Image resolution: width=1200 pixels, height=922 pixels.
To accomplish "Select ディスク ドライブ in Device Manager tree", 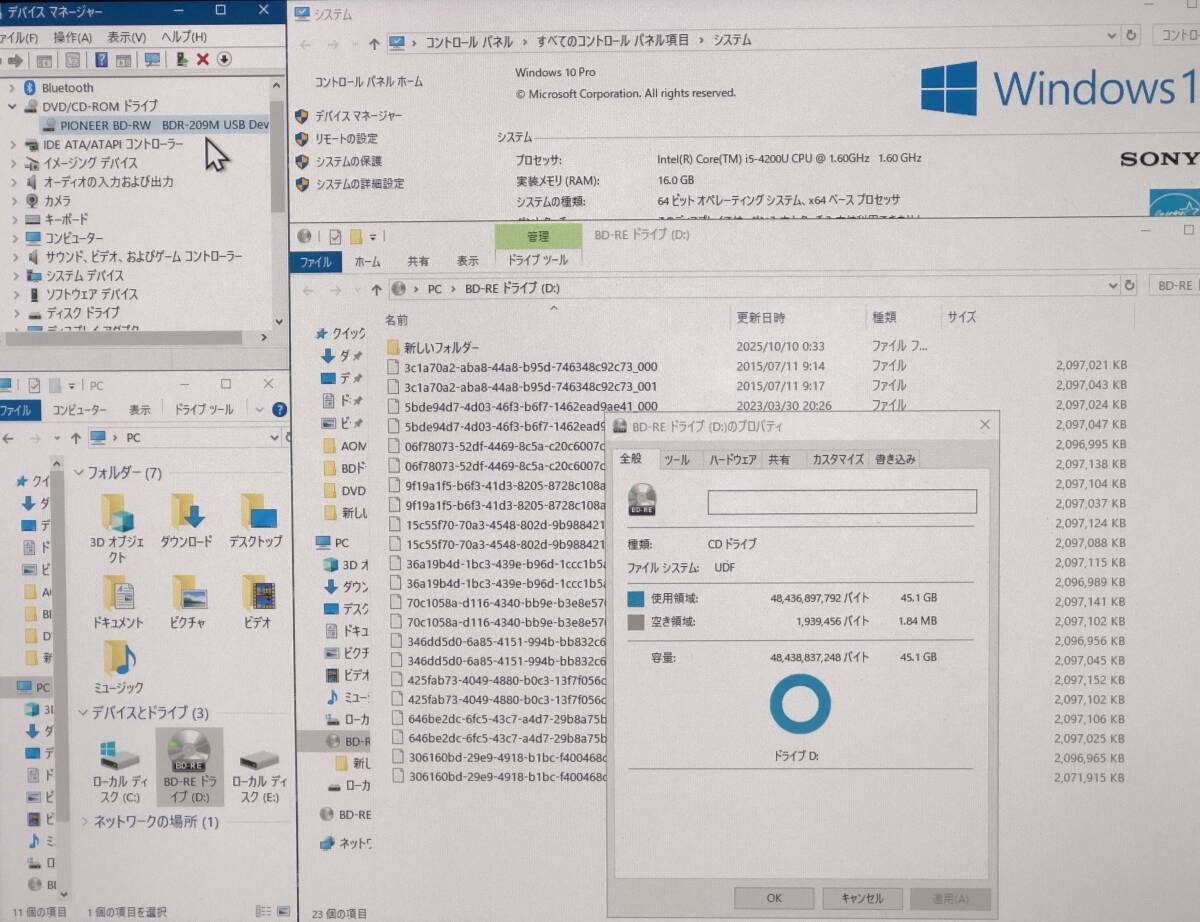I will [x=82, y=313].
